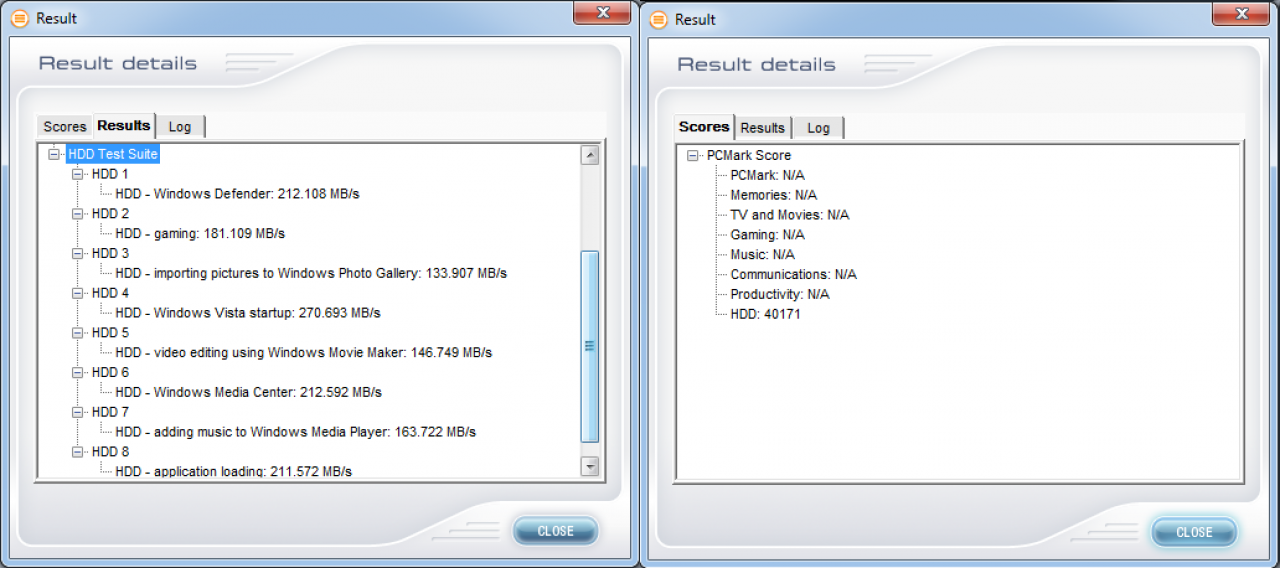Select the HDD 7 tree item
Viewport: 1280px width, 568px height.
pyautogui.click(x=110, y=412)
